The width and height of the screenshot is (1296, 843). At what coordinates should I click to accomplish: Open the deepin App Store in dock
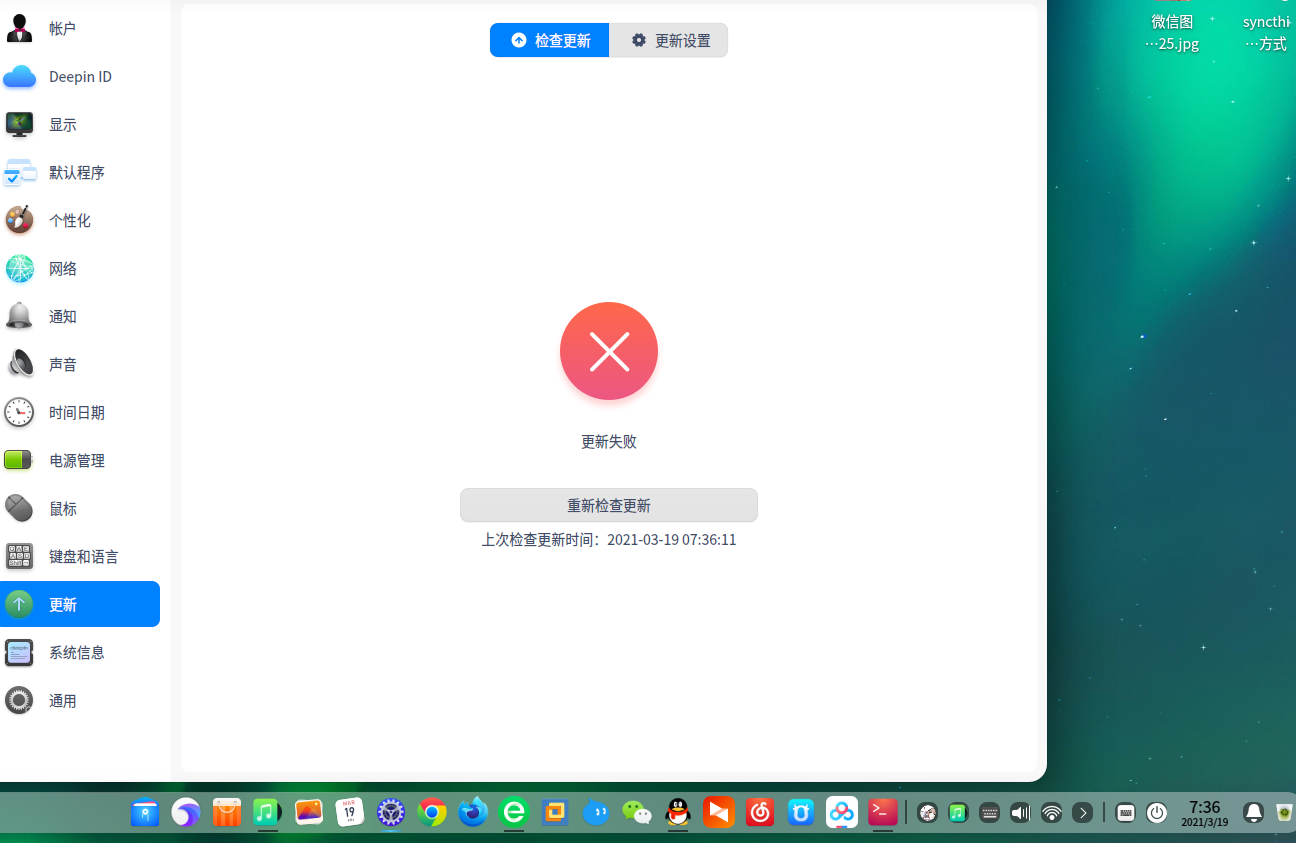(x=227, y=812)
